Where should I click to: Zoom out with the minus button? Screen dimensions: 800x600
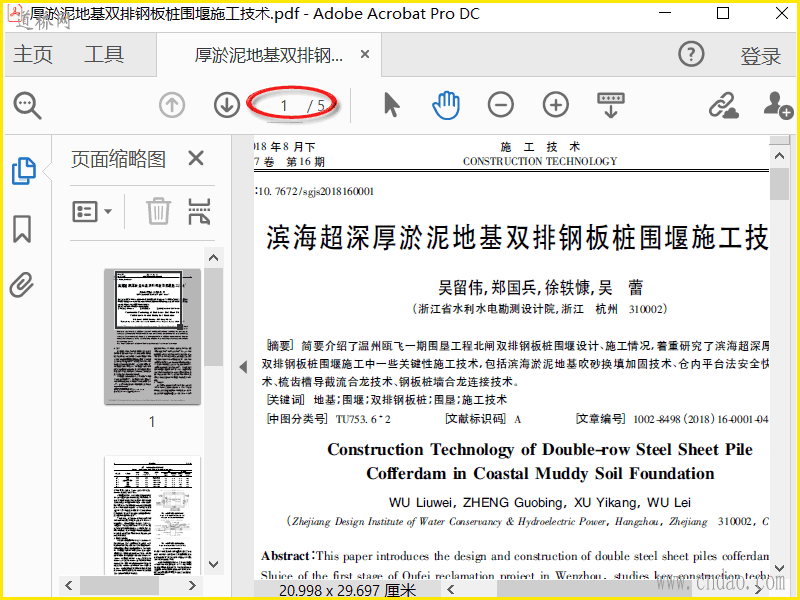coord(501,105)
